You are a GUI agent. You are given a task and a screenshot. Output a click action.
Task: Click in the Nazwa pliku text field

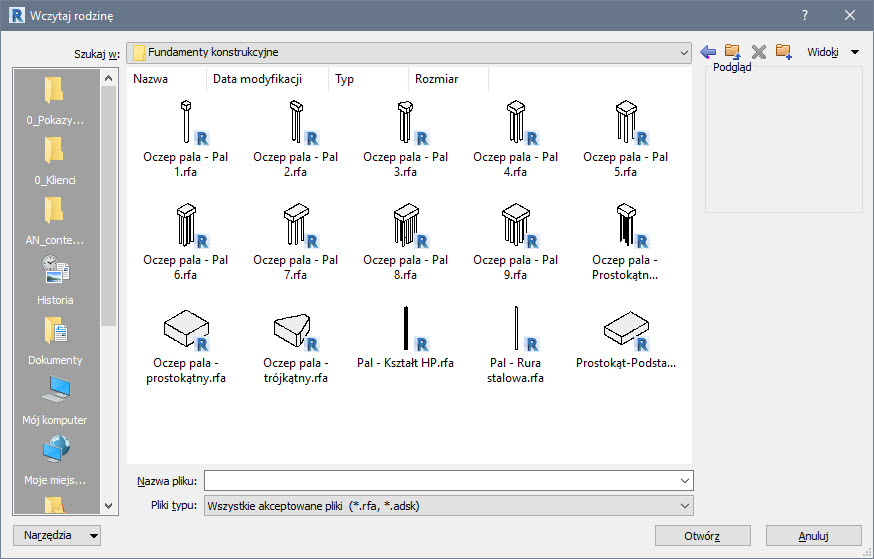pyautogui.click(x=440, y=481)
